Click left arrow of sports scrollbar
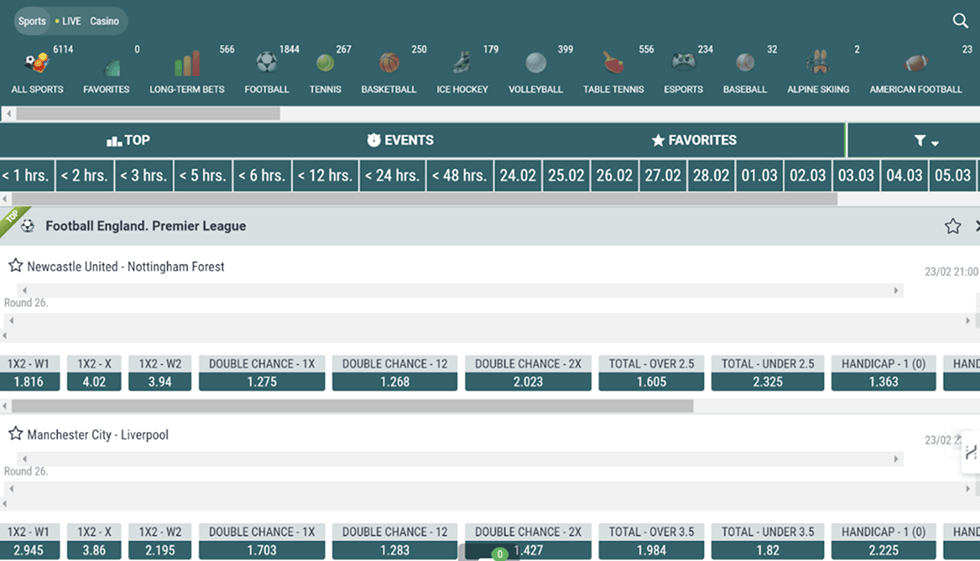The width and height of the screenshot is (980, 561). click(8, 114)
